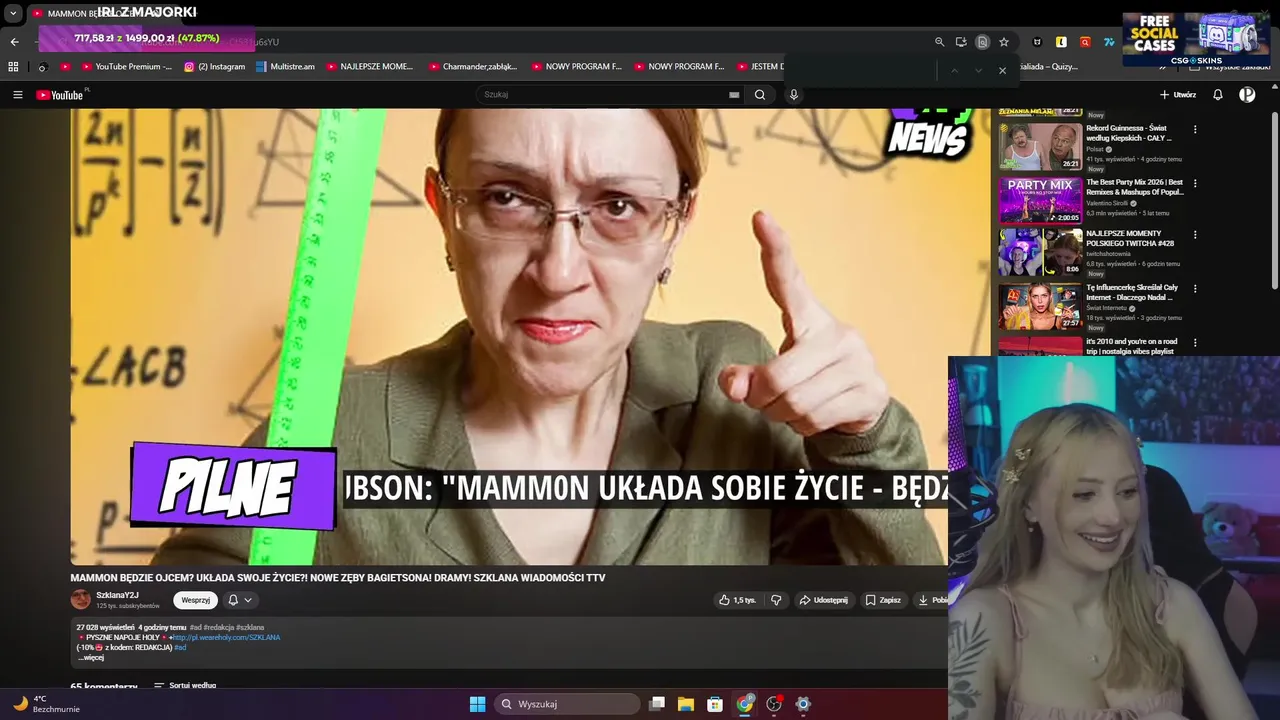Open the Sortuj według comments sorter
This screenshot has width=1280, height=720.
185,686
